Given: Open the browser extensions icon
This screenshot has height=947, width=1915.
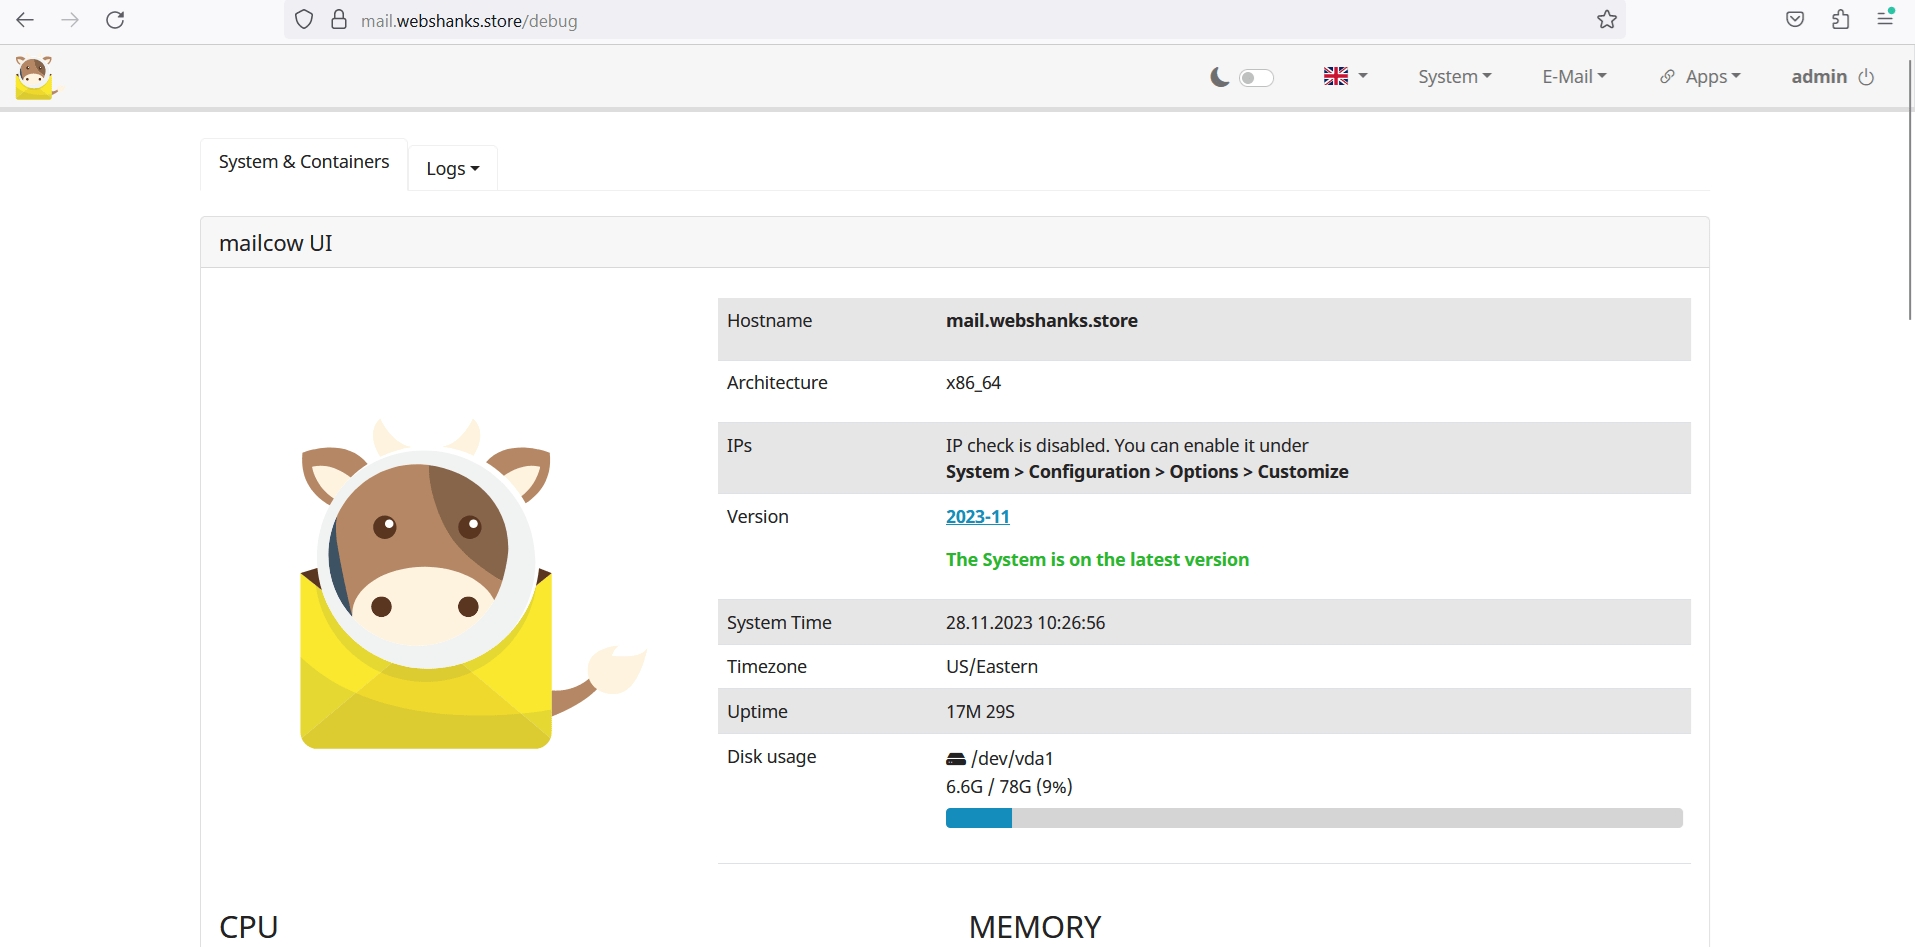Looking at the screenshot, I should (1840, 20).
